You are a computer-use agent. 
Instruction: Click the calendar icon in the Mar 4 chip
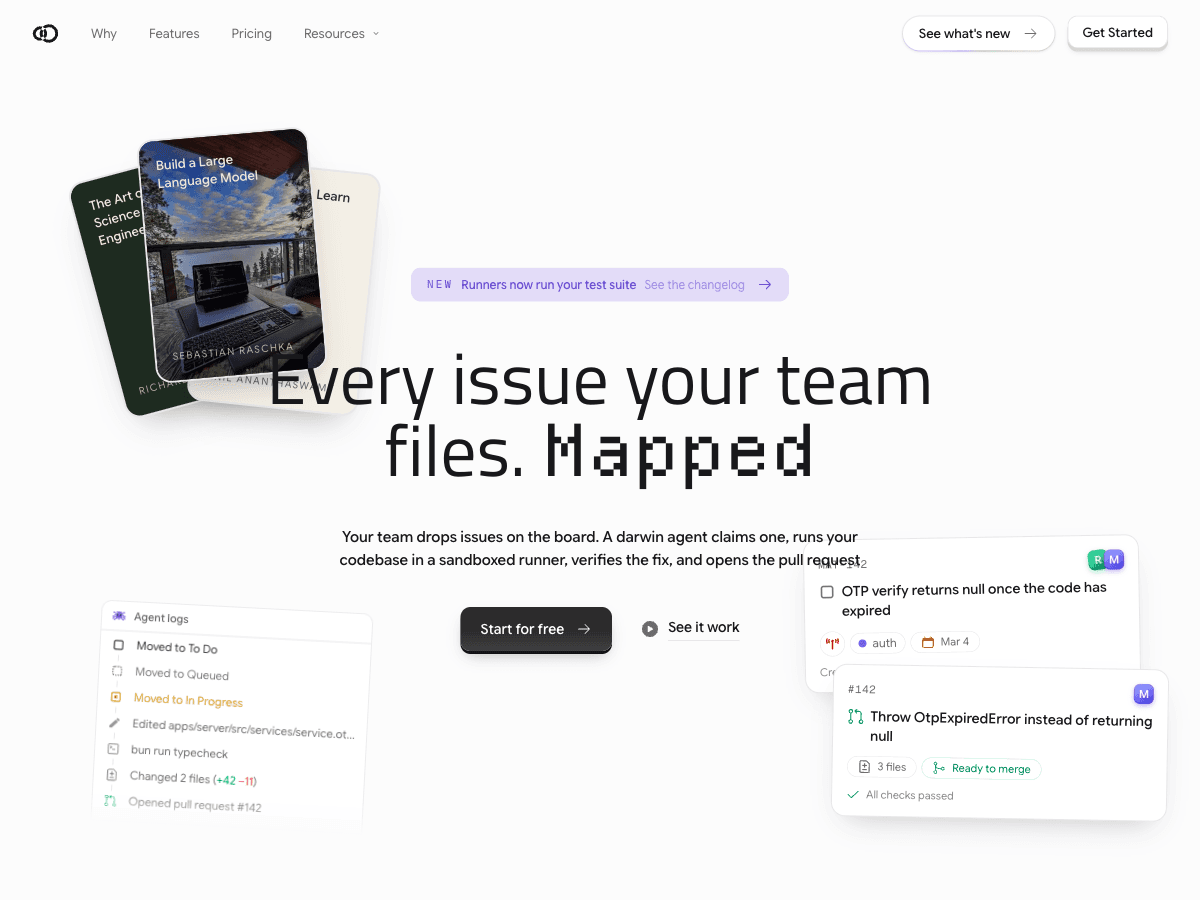[928, 642]
